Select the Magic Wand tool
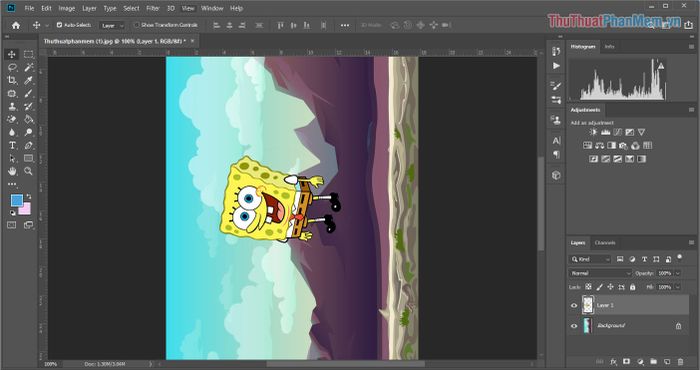The image size is (700, 370). pyautogui.click(x=29, y=67)
